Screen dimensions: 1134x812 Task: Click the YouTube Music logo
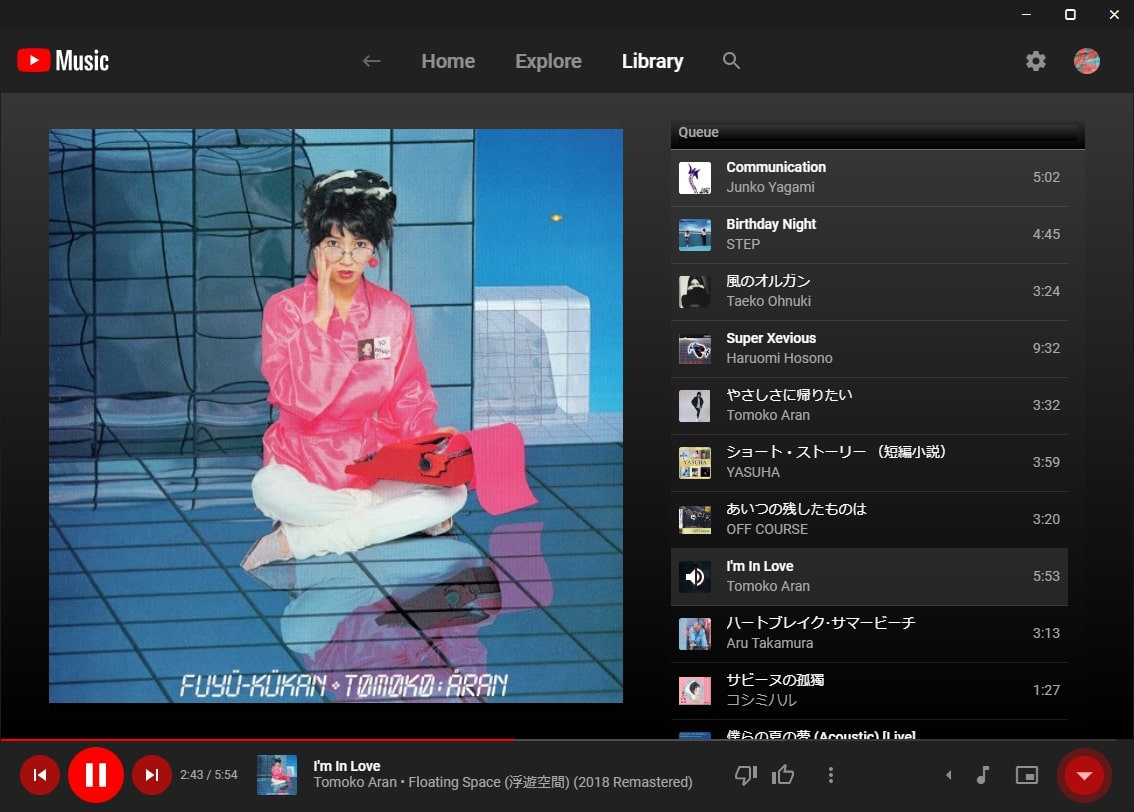(x=63, y=61)
